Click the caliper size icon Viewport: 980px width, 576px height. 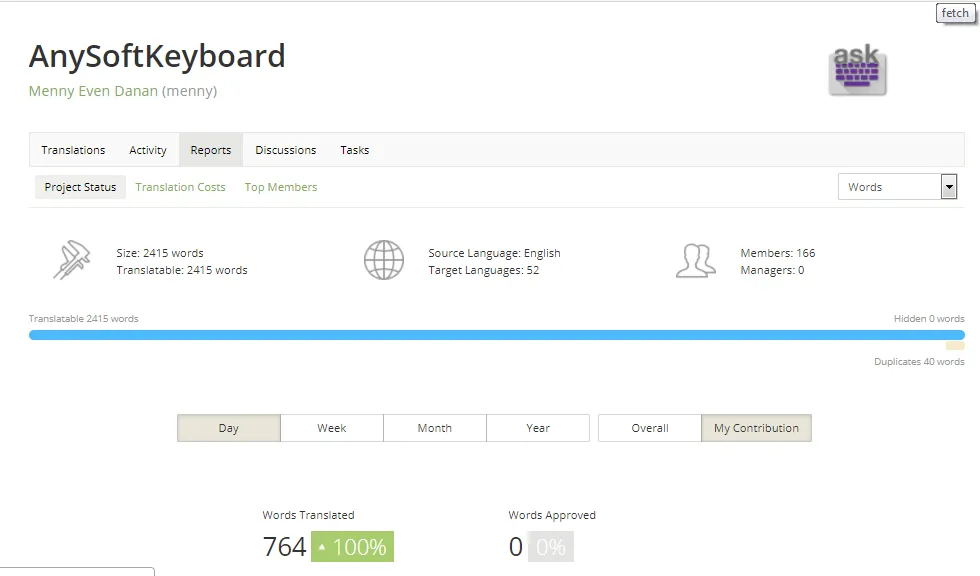(71, 260)
